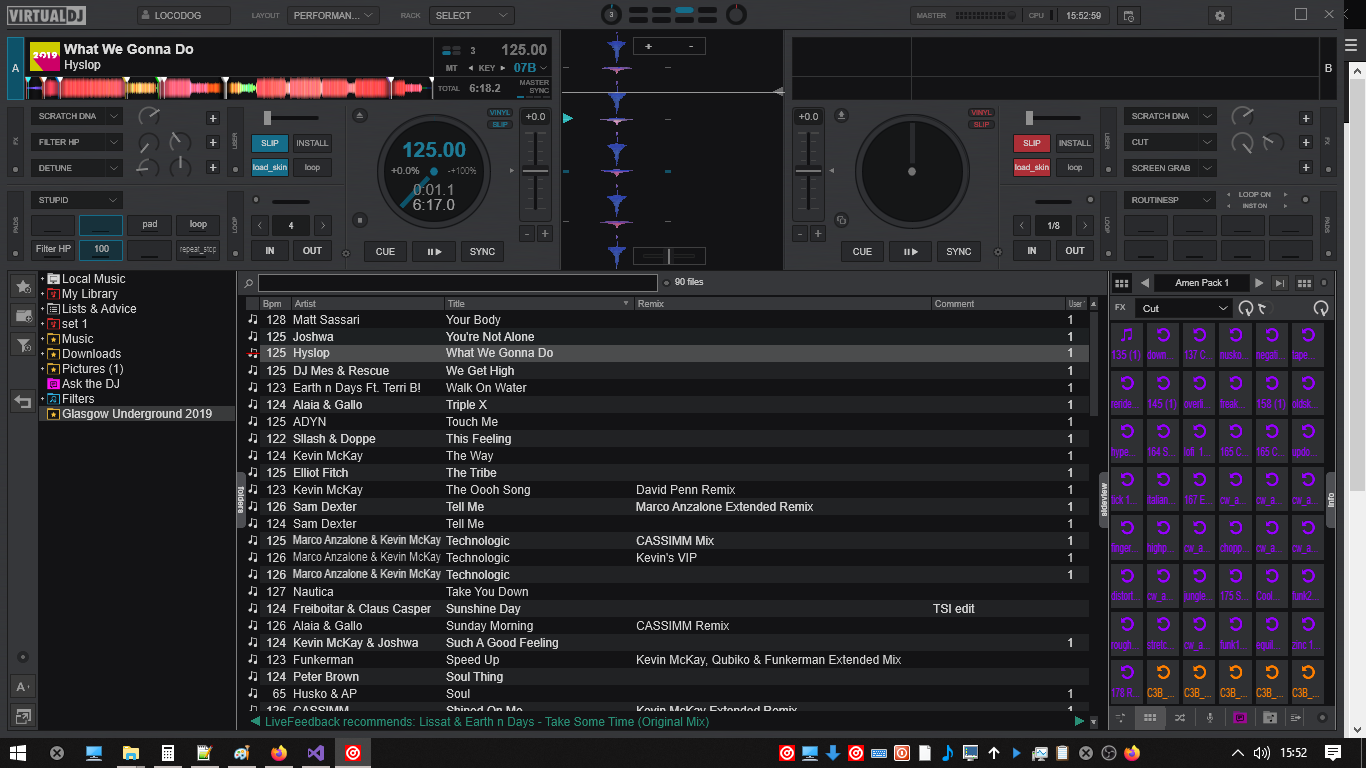1366x768 pixels.
Task: Select the Glasgow Underground 2019 folder
Action: click(x=137, y=414)
